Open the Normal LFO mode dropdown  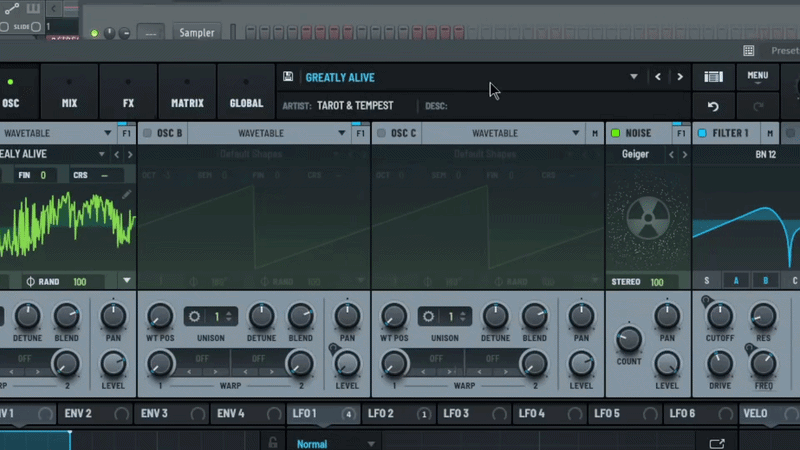(x=371, y=443)
